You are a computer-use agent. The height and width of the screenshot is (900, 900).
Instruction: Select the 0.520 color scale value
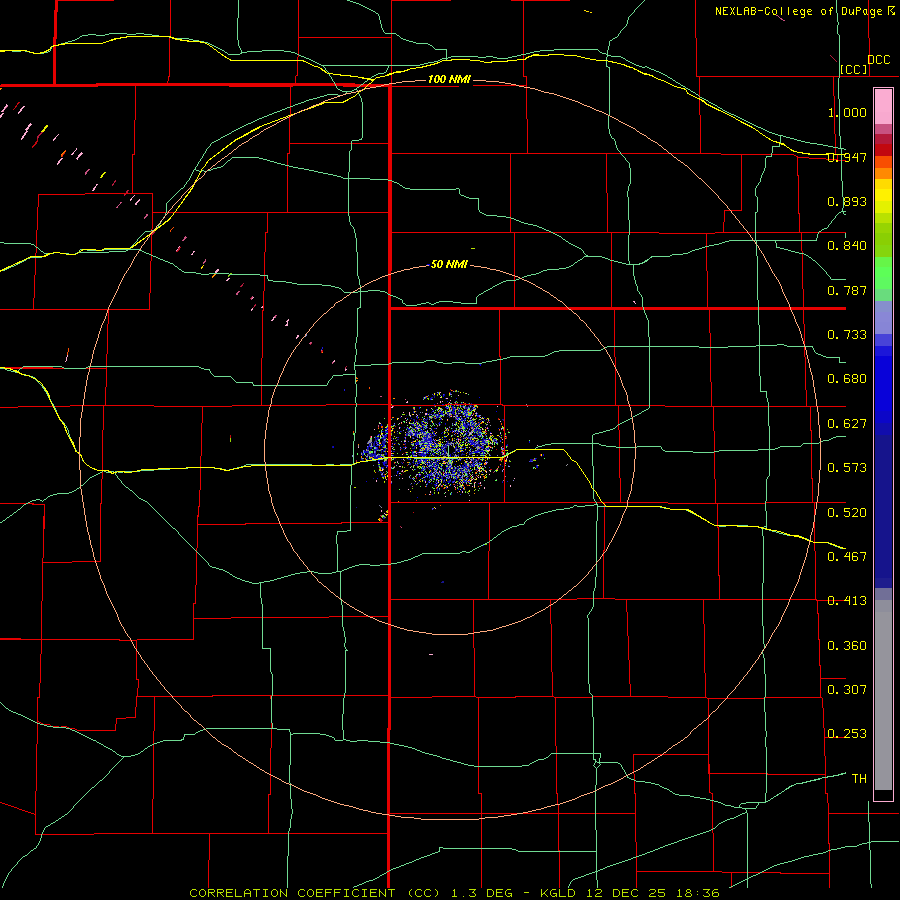click(847, 513)
